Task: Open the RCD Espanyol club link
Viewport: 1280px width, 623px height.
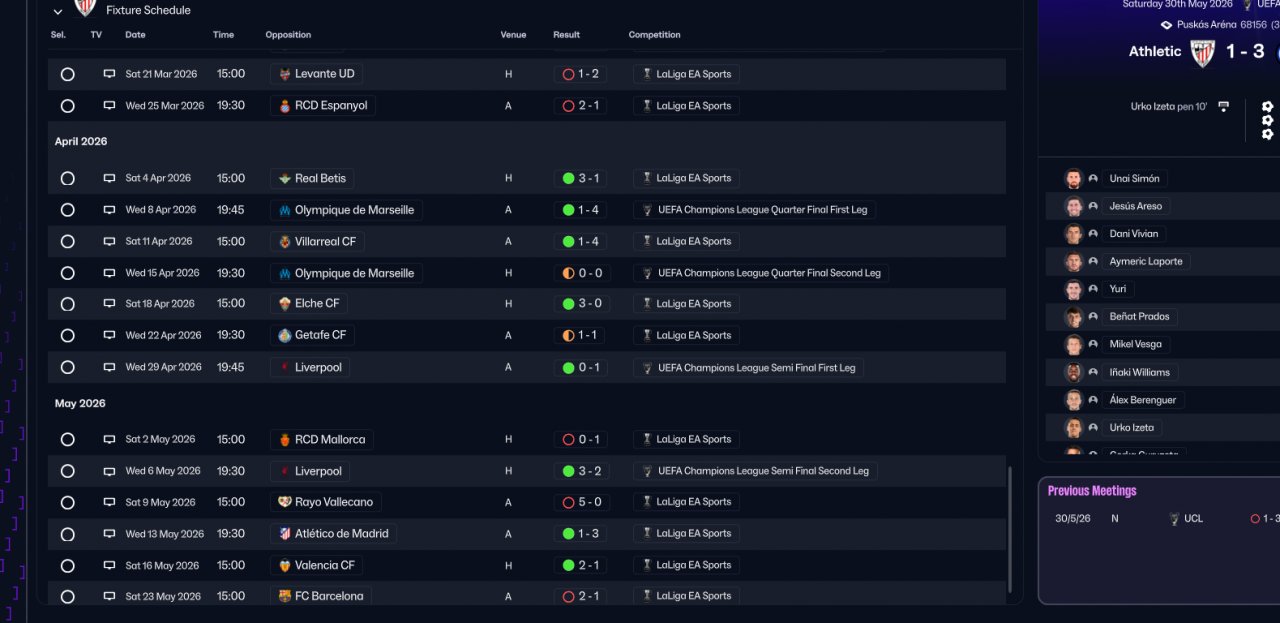Action: (322, 106)
